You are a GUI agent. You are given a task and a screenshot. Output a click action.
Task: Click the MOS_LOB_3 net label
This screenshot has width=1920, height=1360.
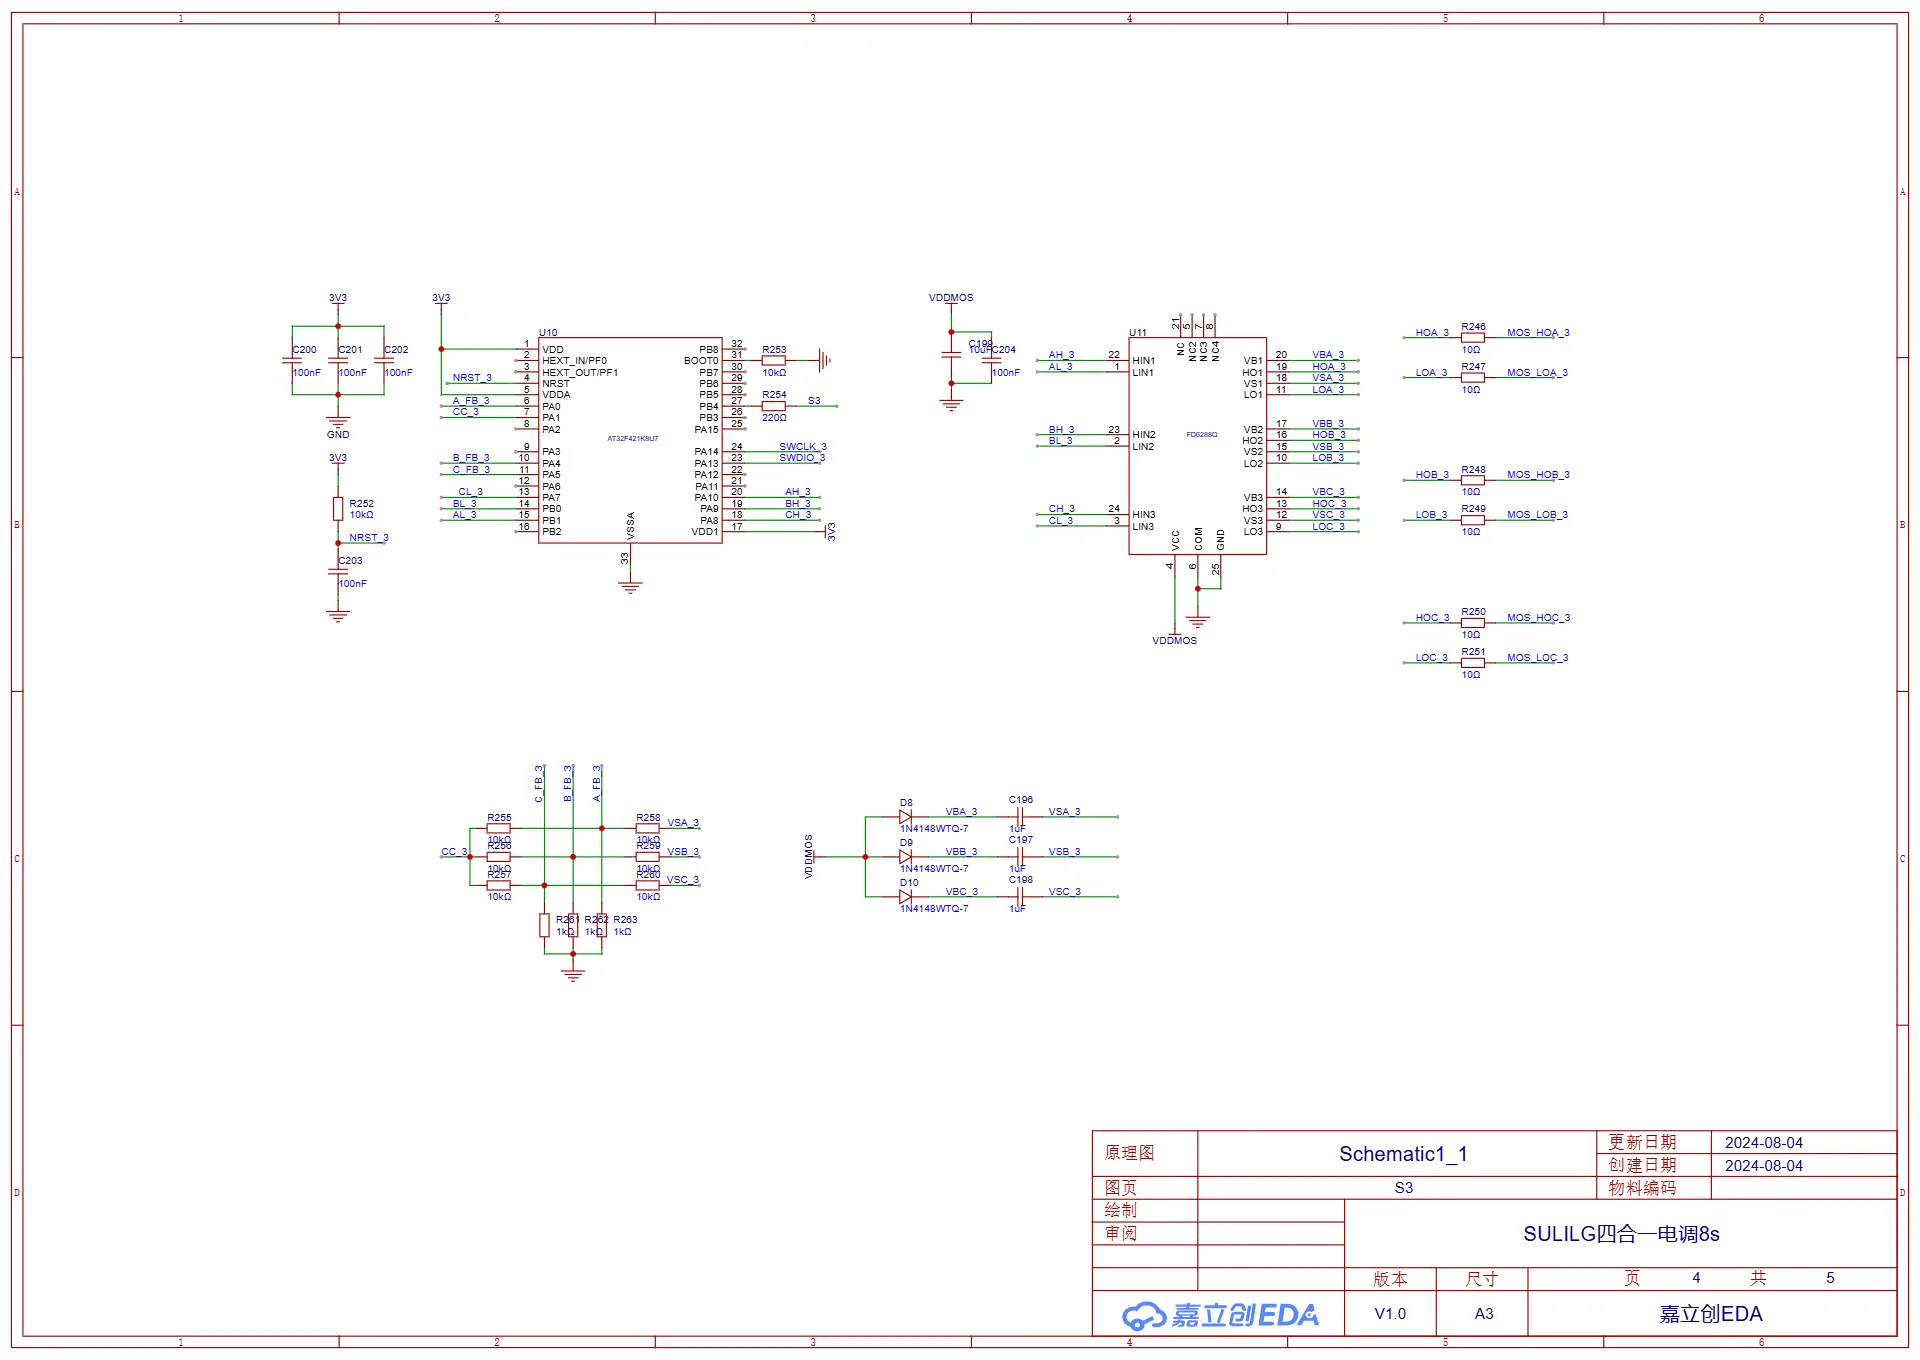pos(1537,515)
